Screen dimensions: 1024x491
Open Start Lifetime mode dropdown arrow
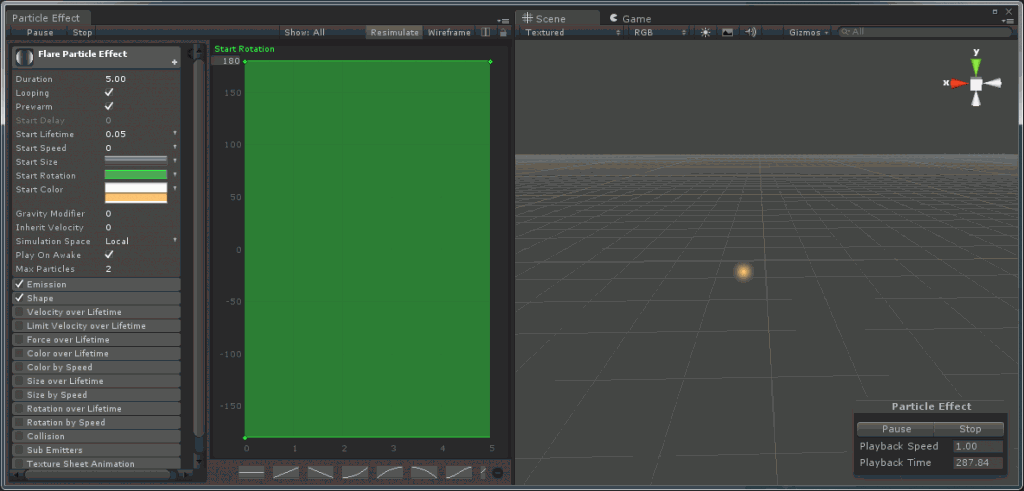pyautogui.click(x=174, y=133)
